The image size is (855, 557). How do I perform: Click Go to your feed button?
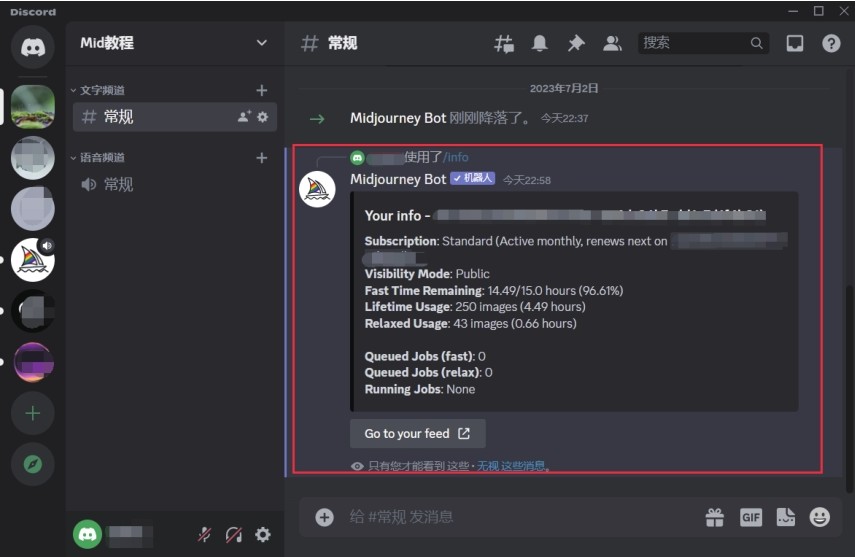coord(418,434)
